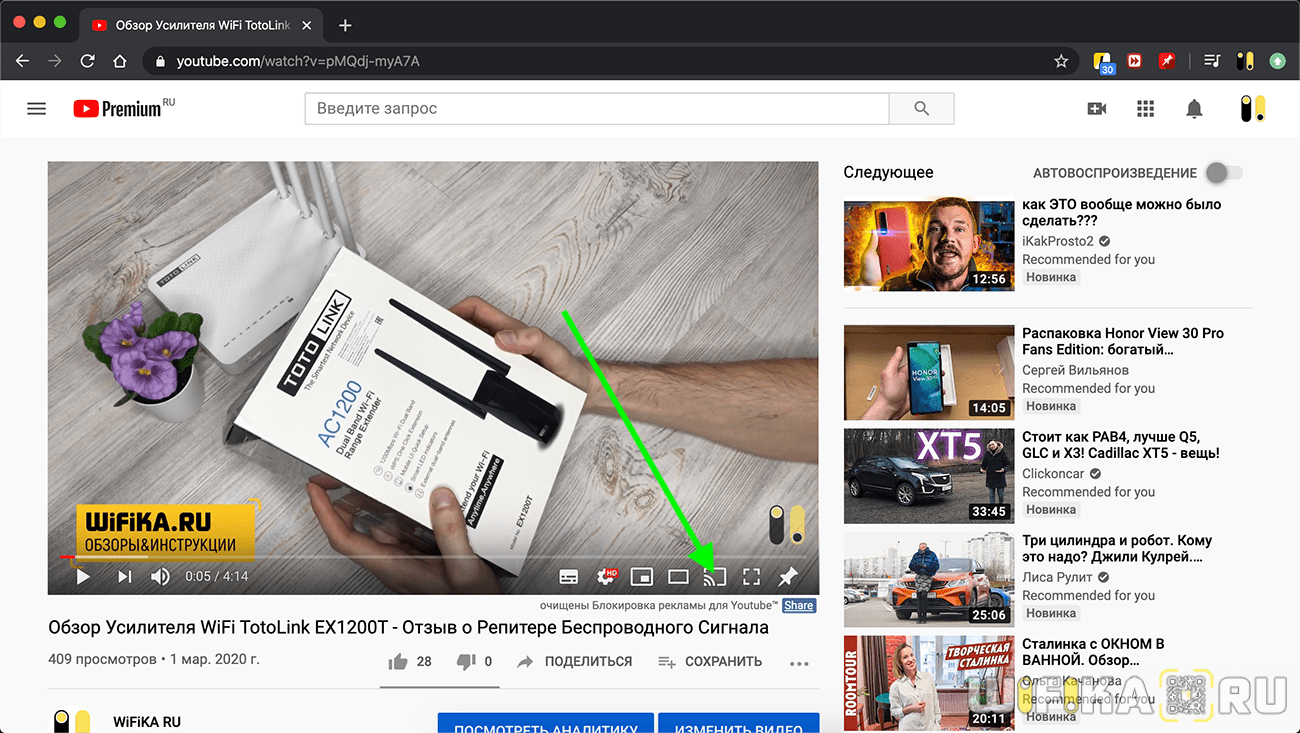Viewport: 1300px width, 733px height.
Task: Toggle the autoplay switch
Action: (1223, 173)
